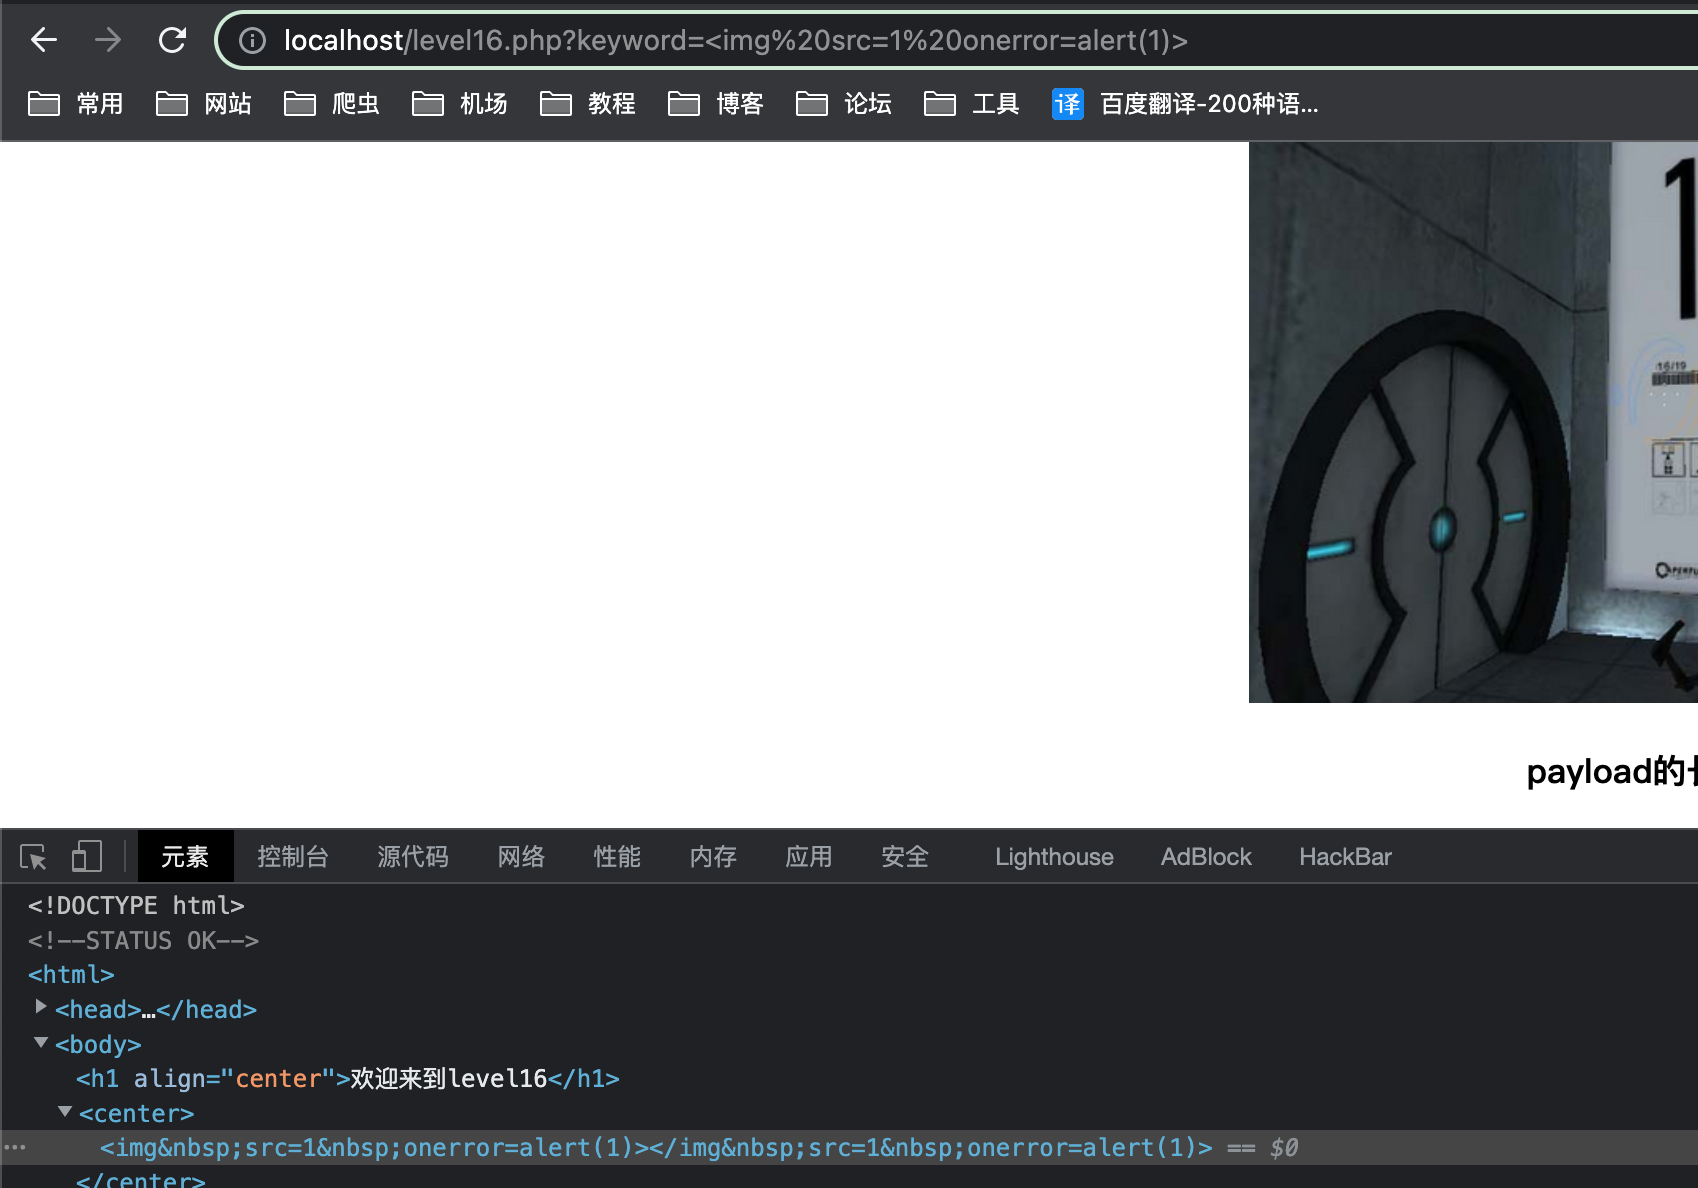Image resolution: width=1698 pixels, height=1188 pixels.
Task: Open the 网站 bookmarks folder
Action: [204, 104]
